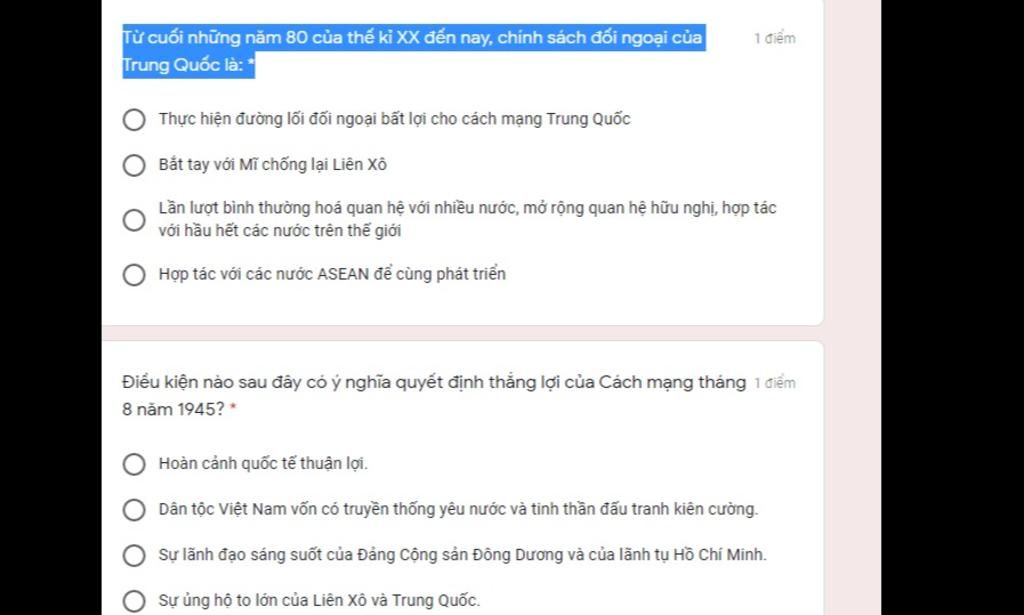1024x615 pixels.
Task: Select radio circle 'Sự lãnh đạo sáng suốt của Đảng'
Action: point(134,556)
